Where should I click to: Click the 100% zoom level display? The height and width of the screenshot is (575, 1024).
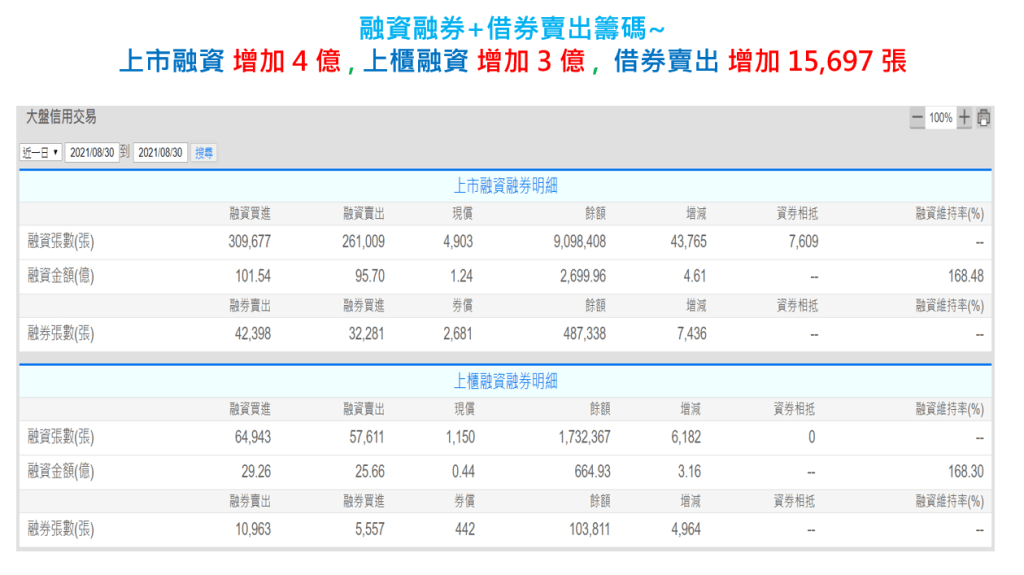(940, 118)
